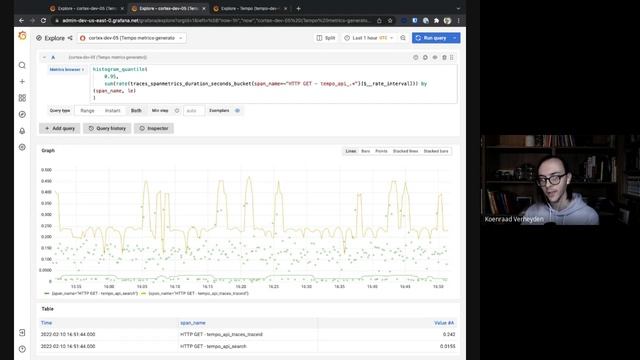Open Query history
The height and width of the screenshot is (360, 640).
click(107, 129)
